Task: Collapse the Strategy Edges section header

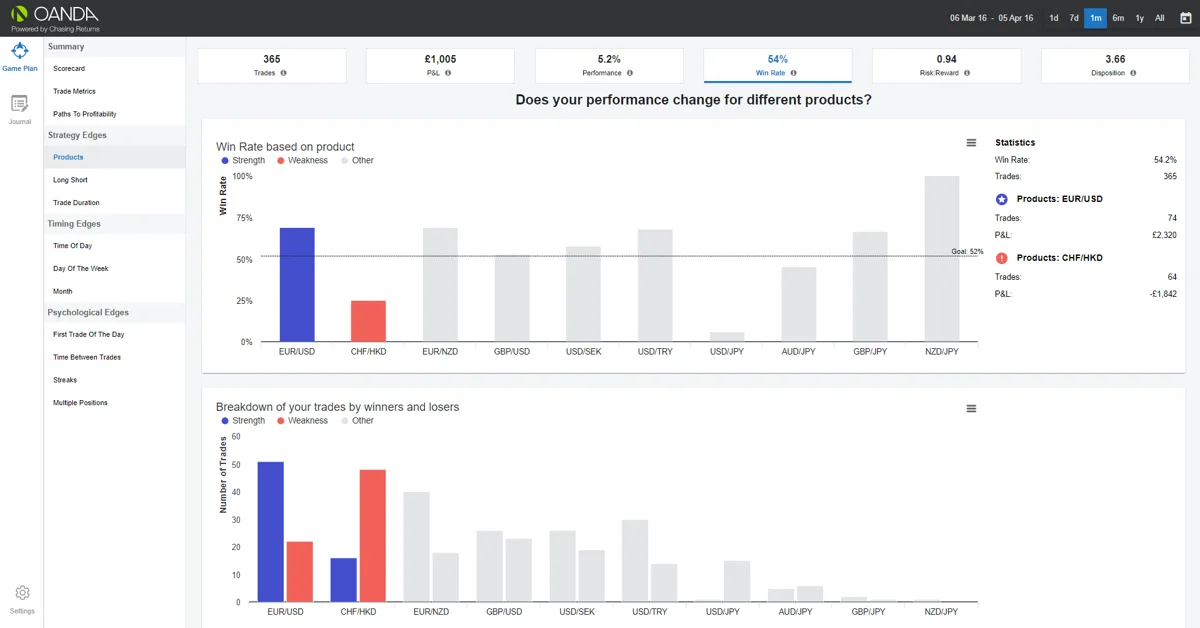Action: (115, 135)
